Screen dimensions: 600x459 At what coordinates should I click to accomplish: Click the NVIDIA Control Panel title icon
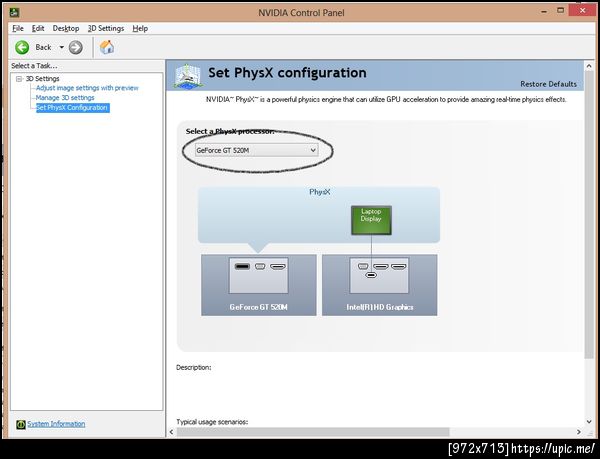point(15,12)
